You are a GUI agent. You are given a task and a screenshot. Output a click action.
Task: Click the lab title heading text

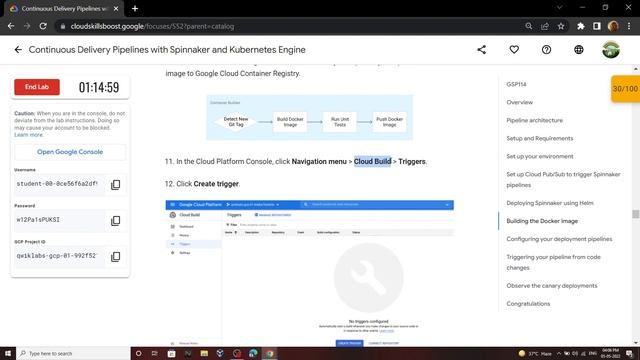point(167,50)
